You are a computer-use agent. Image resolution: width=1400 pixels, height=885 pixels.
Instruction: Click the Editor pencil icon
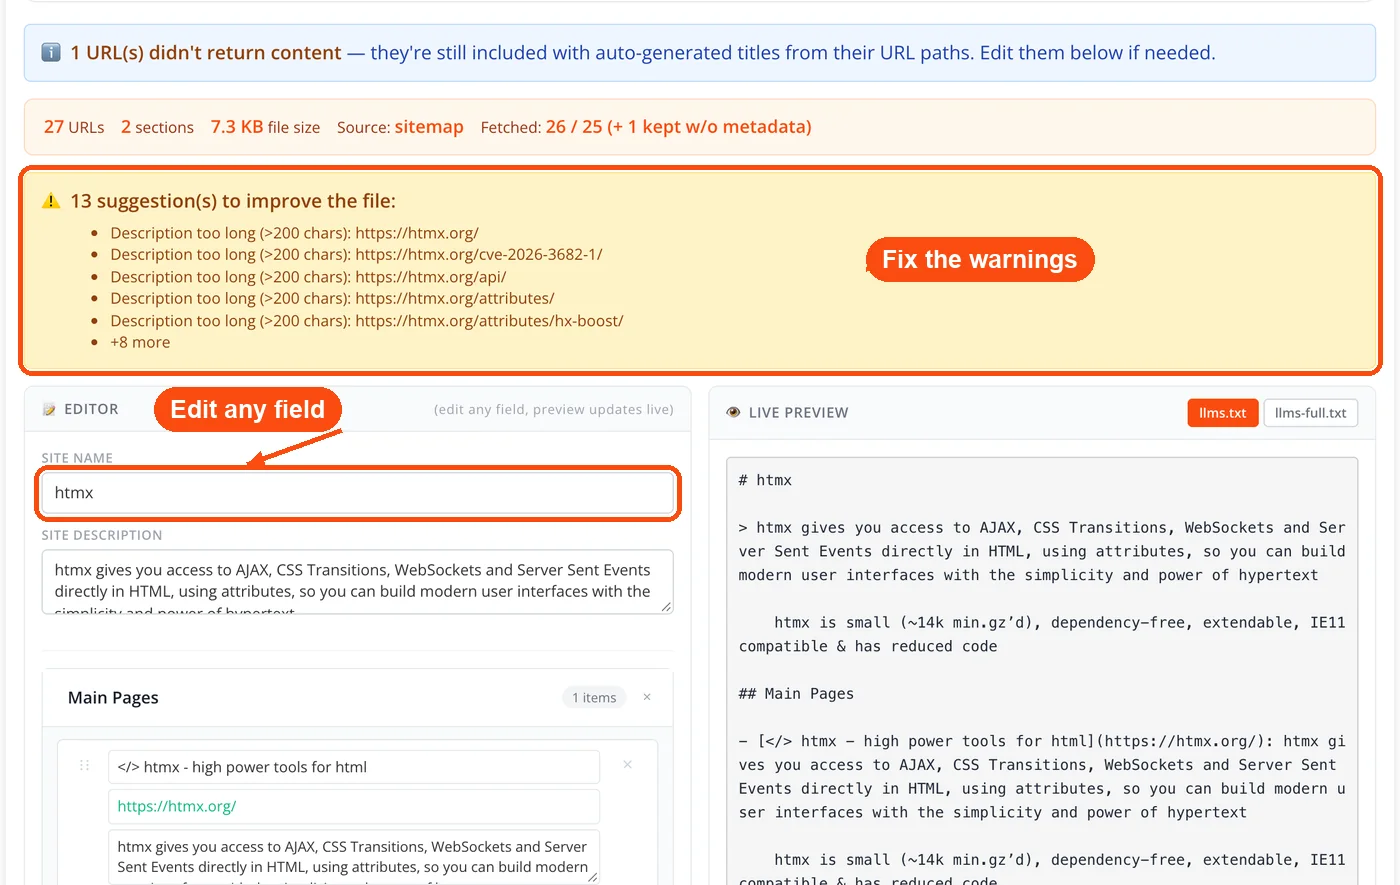pos(49,409)
